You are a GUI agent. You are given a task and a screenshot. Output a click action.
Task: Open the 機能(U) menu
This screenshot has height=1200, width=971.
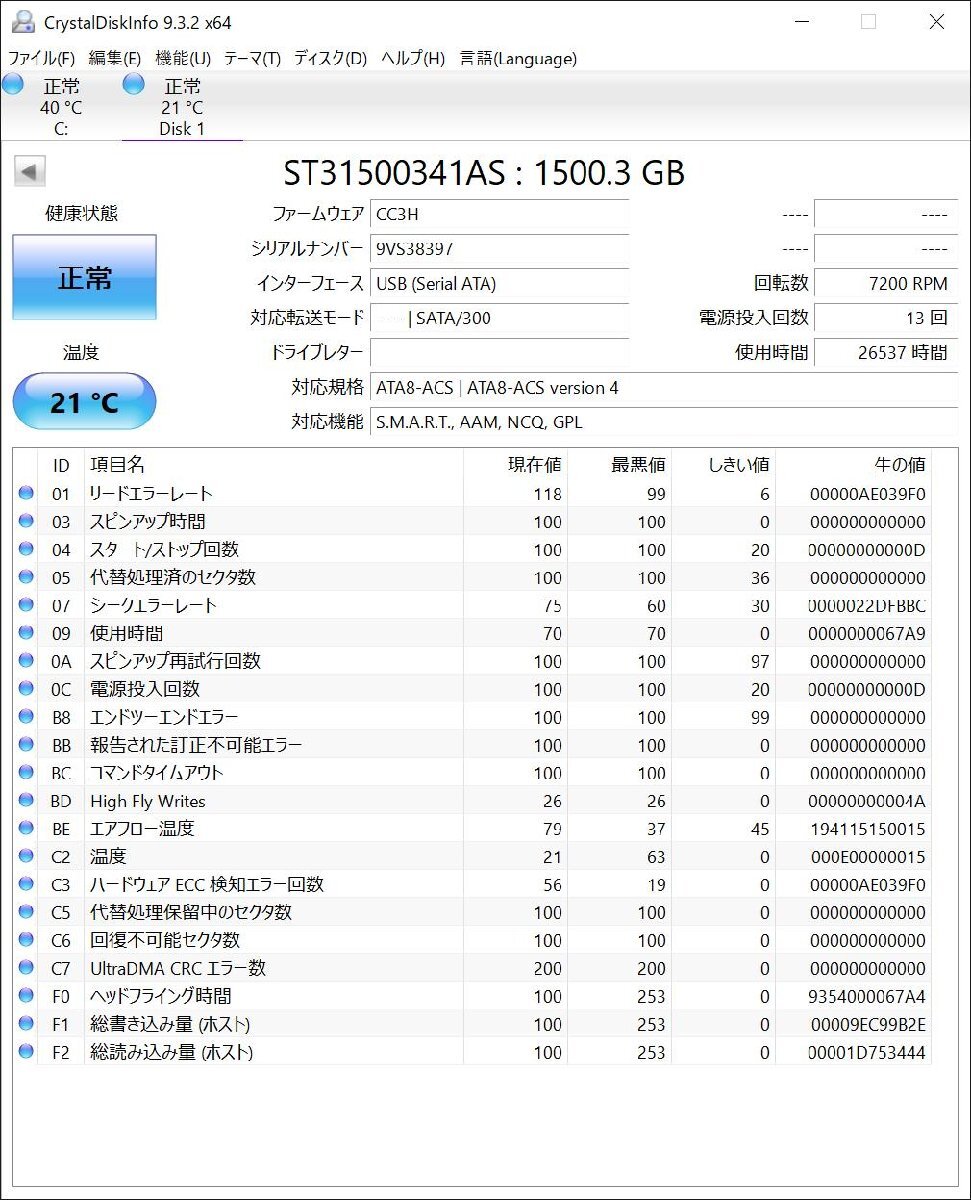[183, 58]
